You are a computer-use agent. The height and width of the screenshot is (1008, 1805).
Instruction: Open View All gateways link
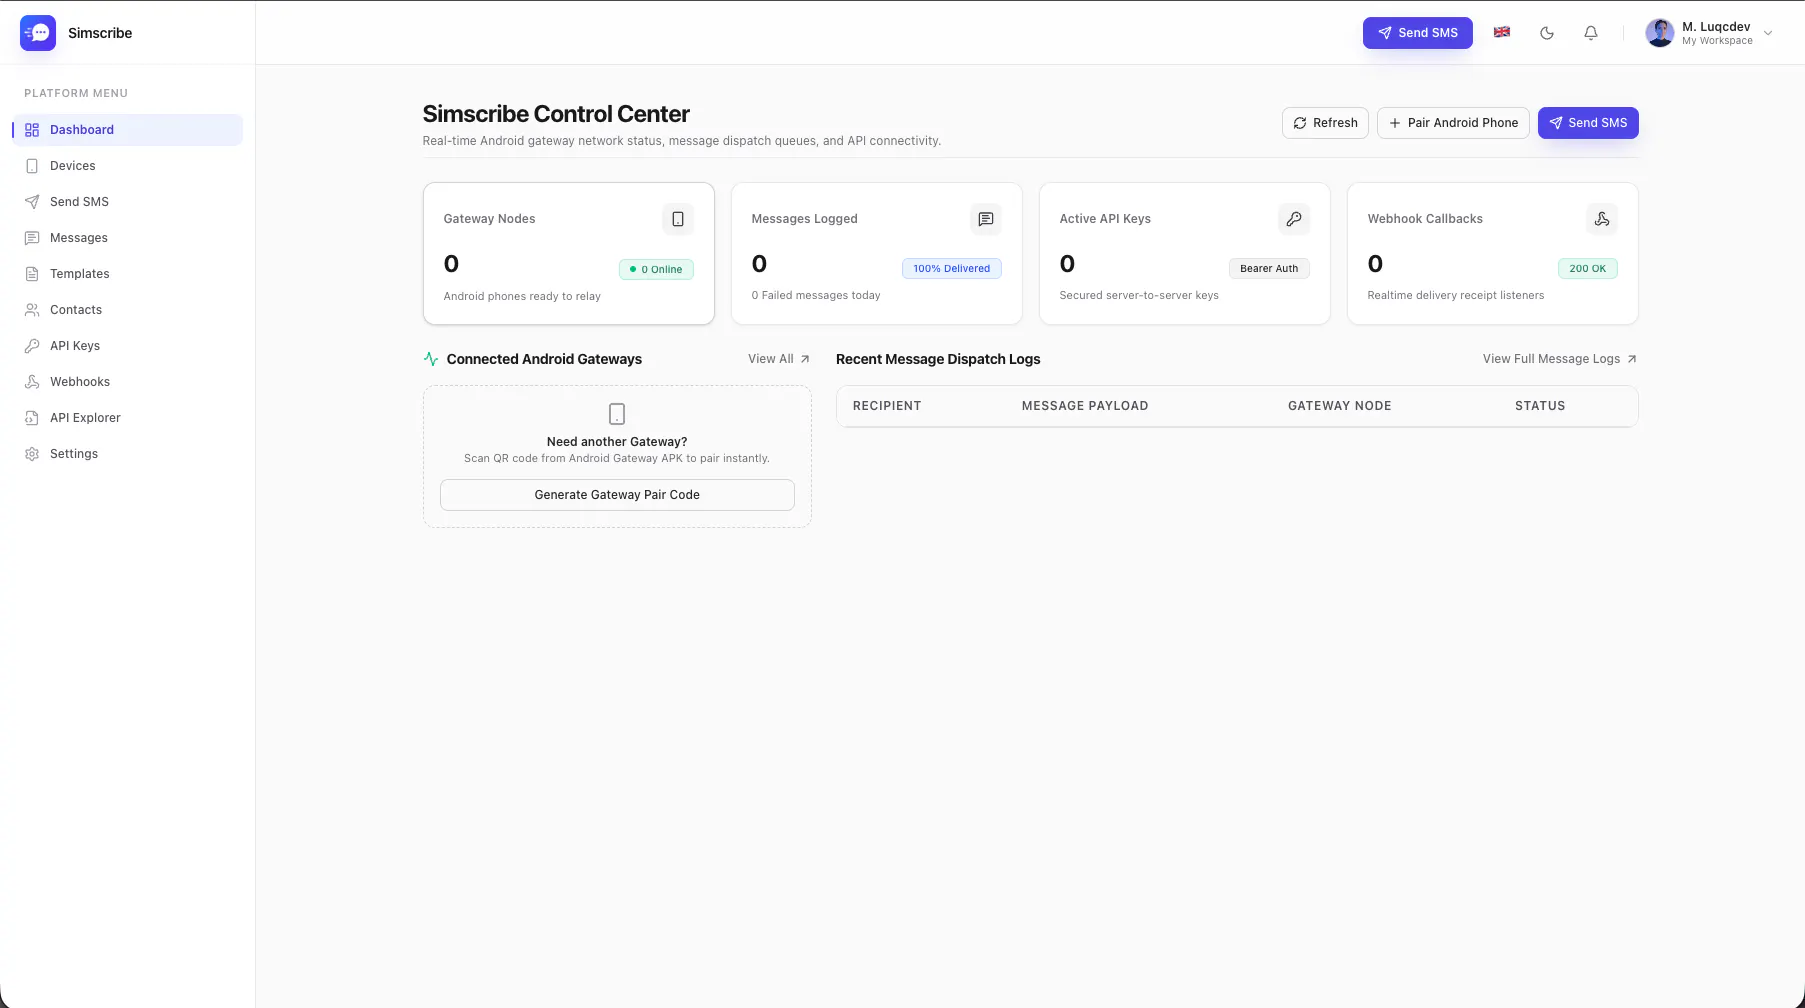(779, 359)
